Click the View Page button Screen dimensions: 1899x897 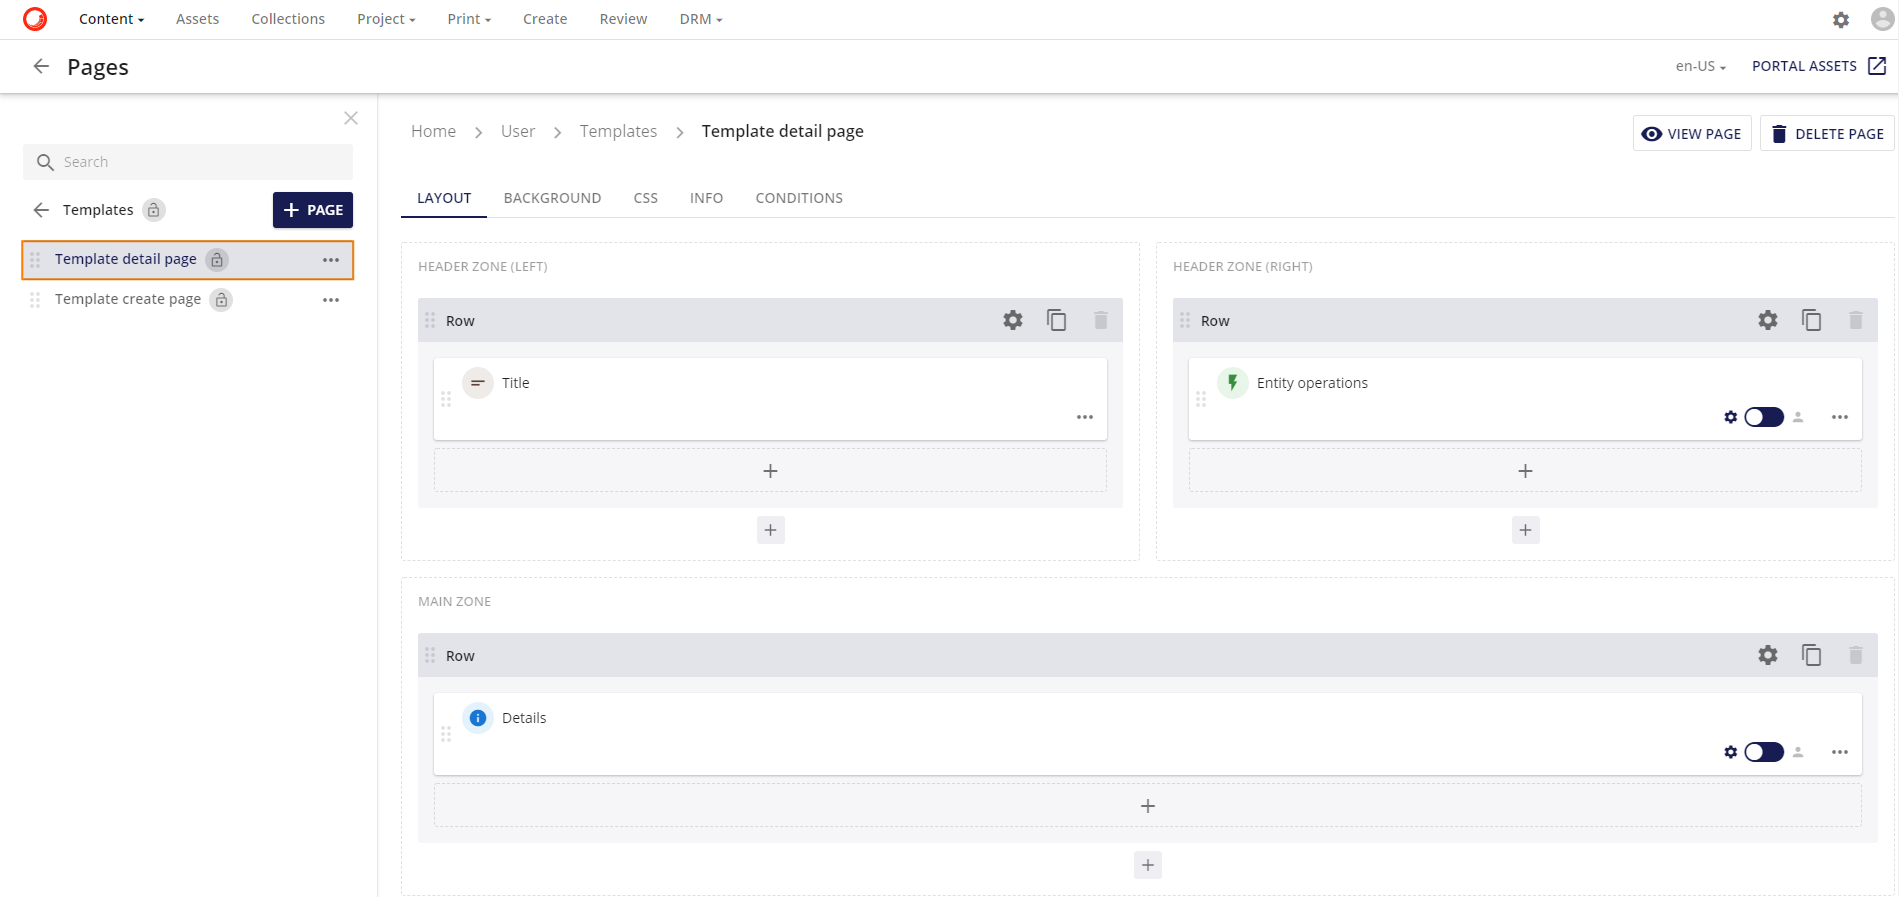(x=1691, y=134)
